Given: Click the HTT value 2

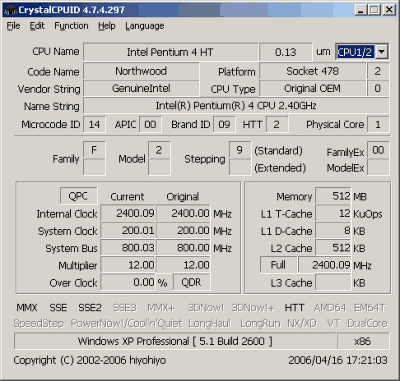Looking at the screenshot, I should (x=277, y=124).
